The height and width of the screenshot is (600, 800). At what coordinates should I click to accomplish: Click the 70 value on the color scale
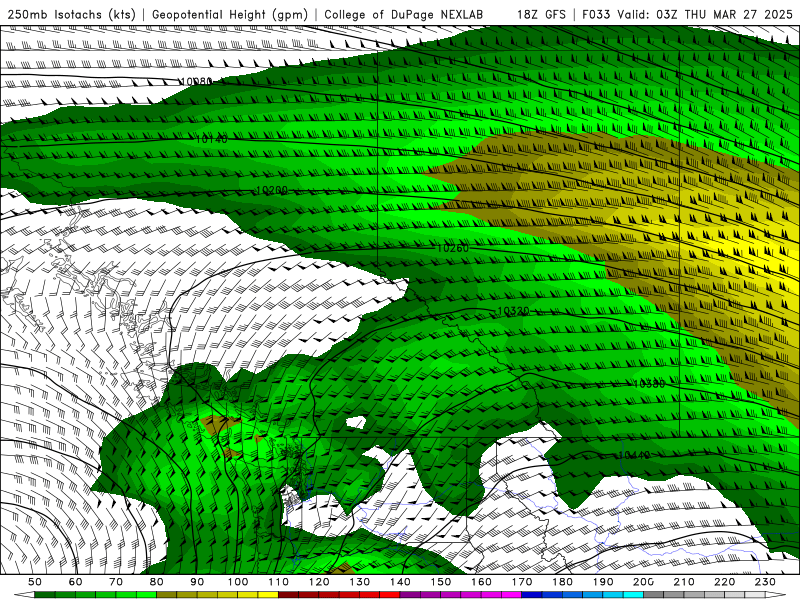click(116, 582)
